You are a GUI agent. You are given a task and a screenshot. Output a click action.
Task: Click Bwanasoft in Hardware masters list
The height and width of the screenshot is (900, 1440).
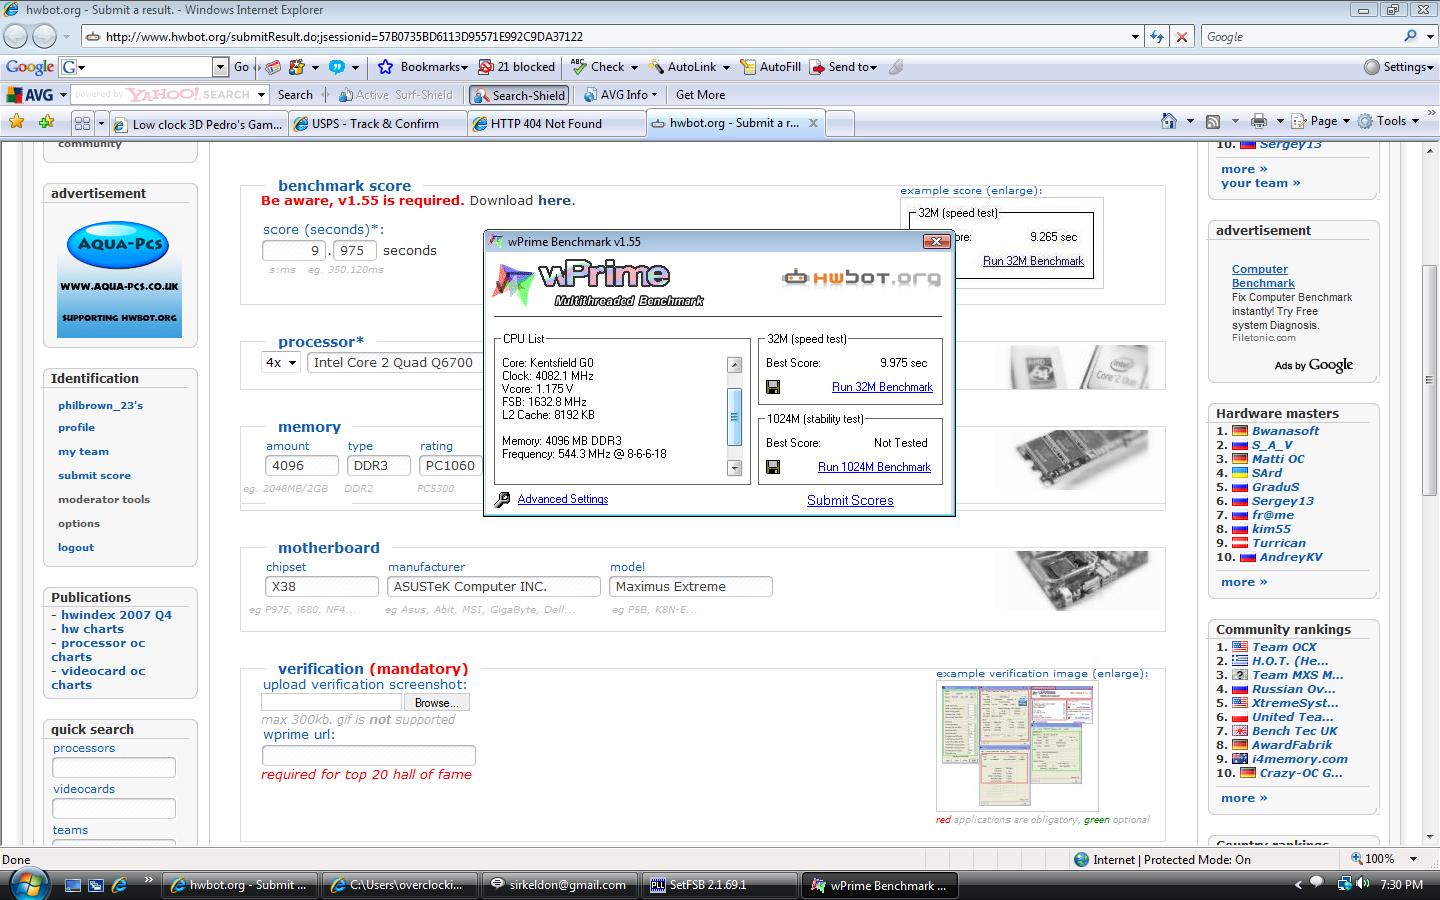[x=1285, y=431]
